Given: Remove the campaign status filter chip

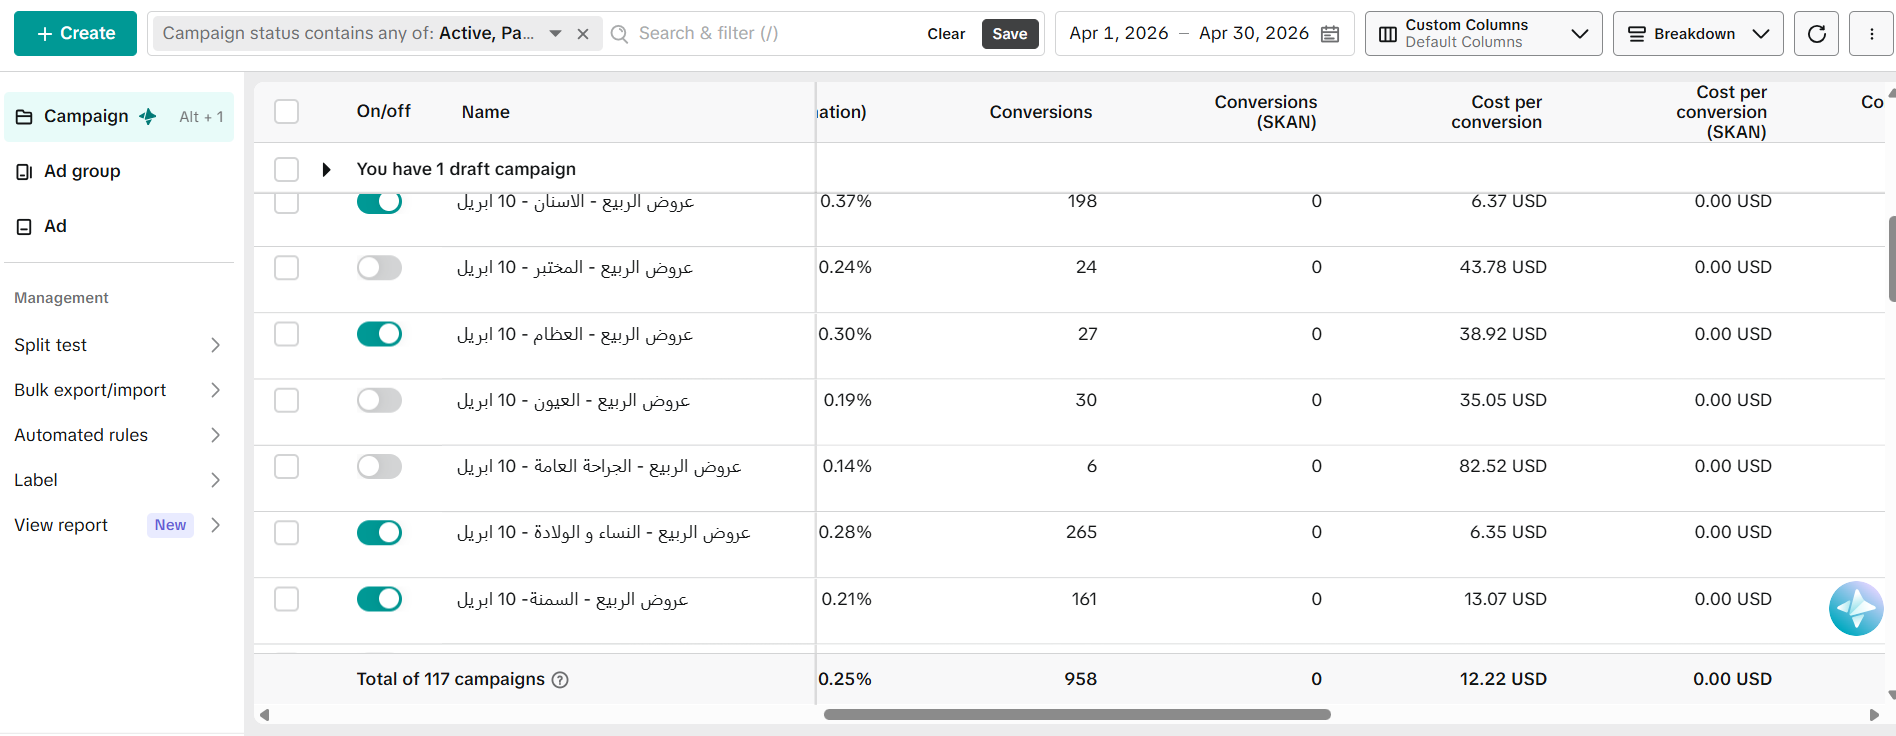Looking at the screenshot, I should (x=583, y=34).
